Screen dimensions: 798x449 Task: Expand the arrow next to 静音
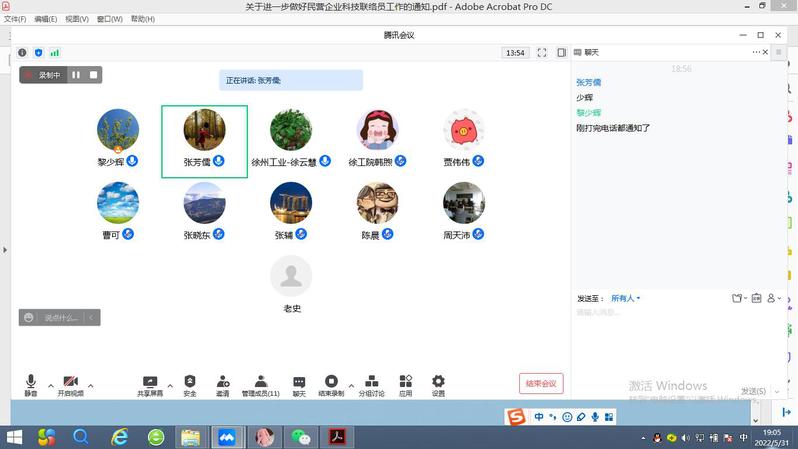pos(48,385)
